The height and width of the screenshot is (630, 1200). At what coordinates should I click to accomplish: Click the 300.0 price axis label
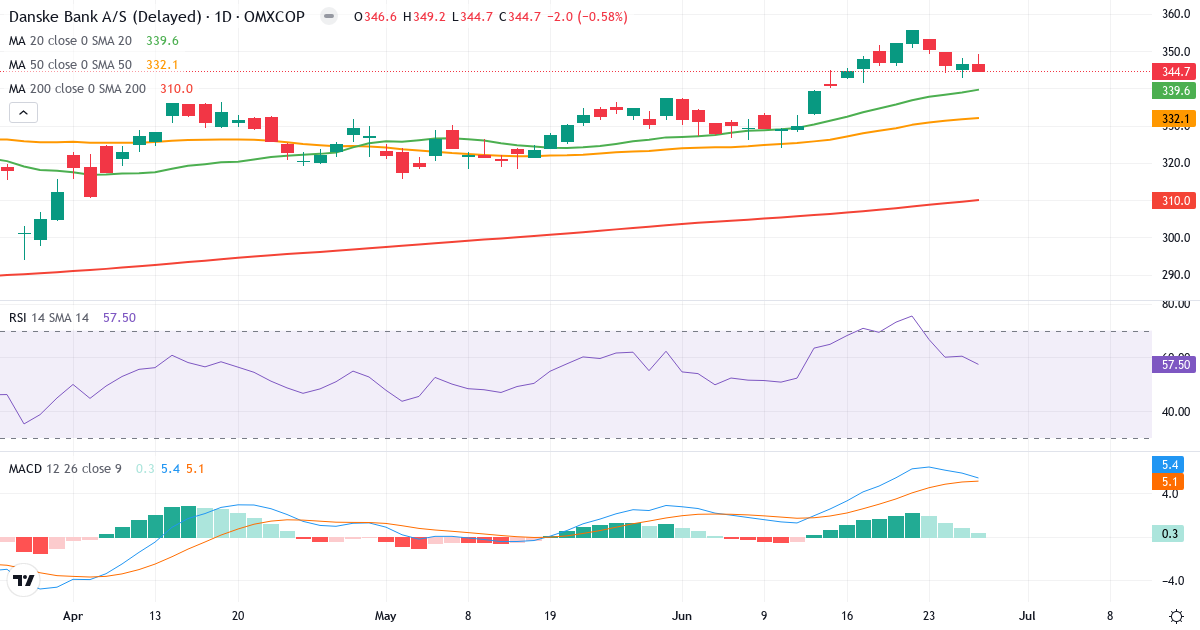pos(1174,238)
